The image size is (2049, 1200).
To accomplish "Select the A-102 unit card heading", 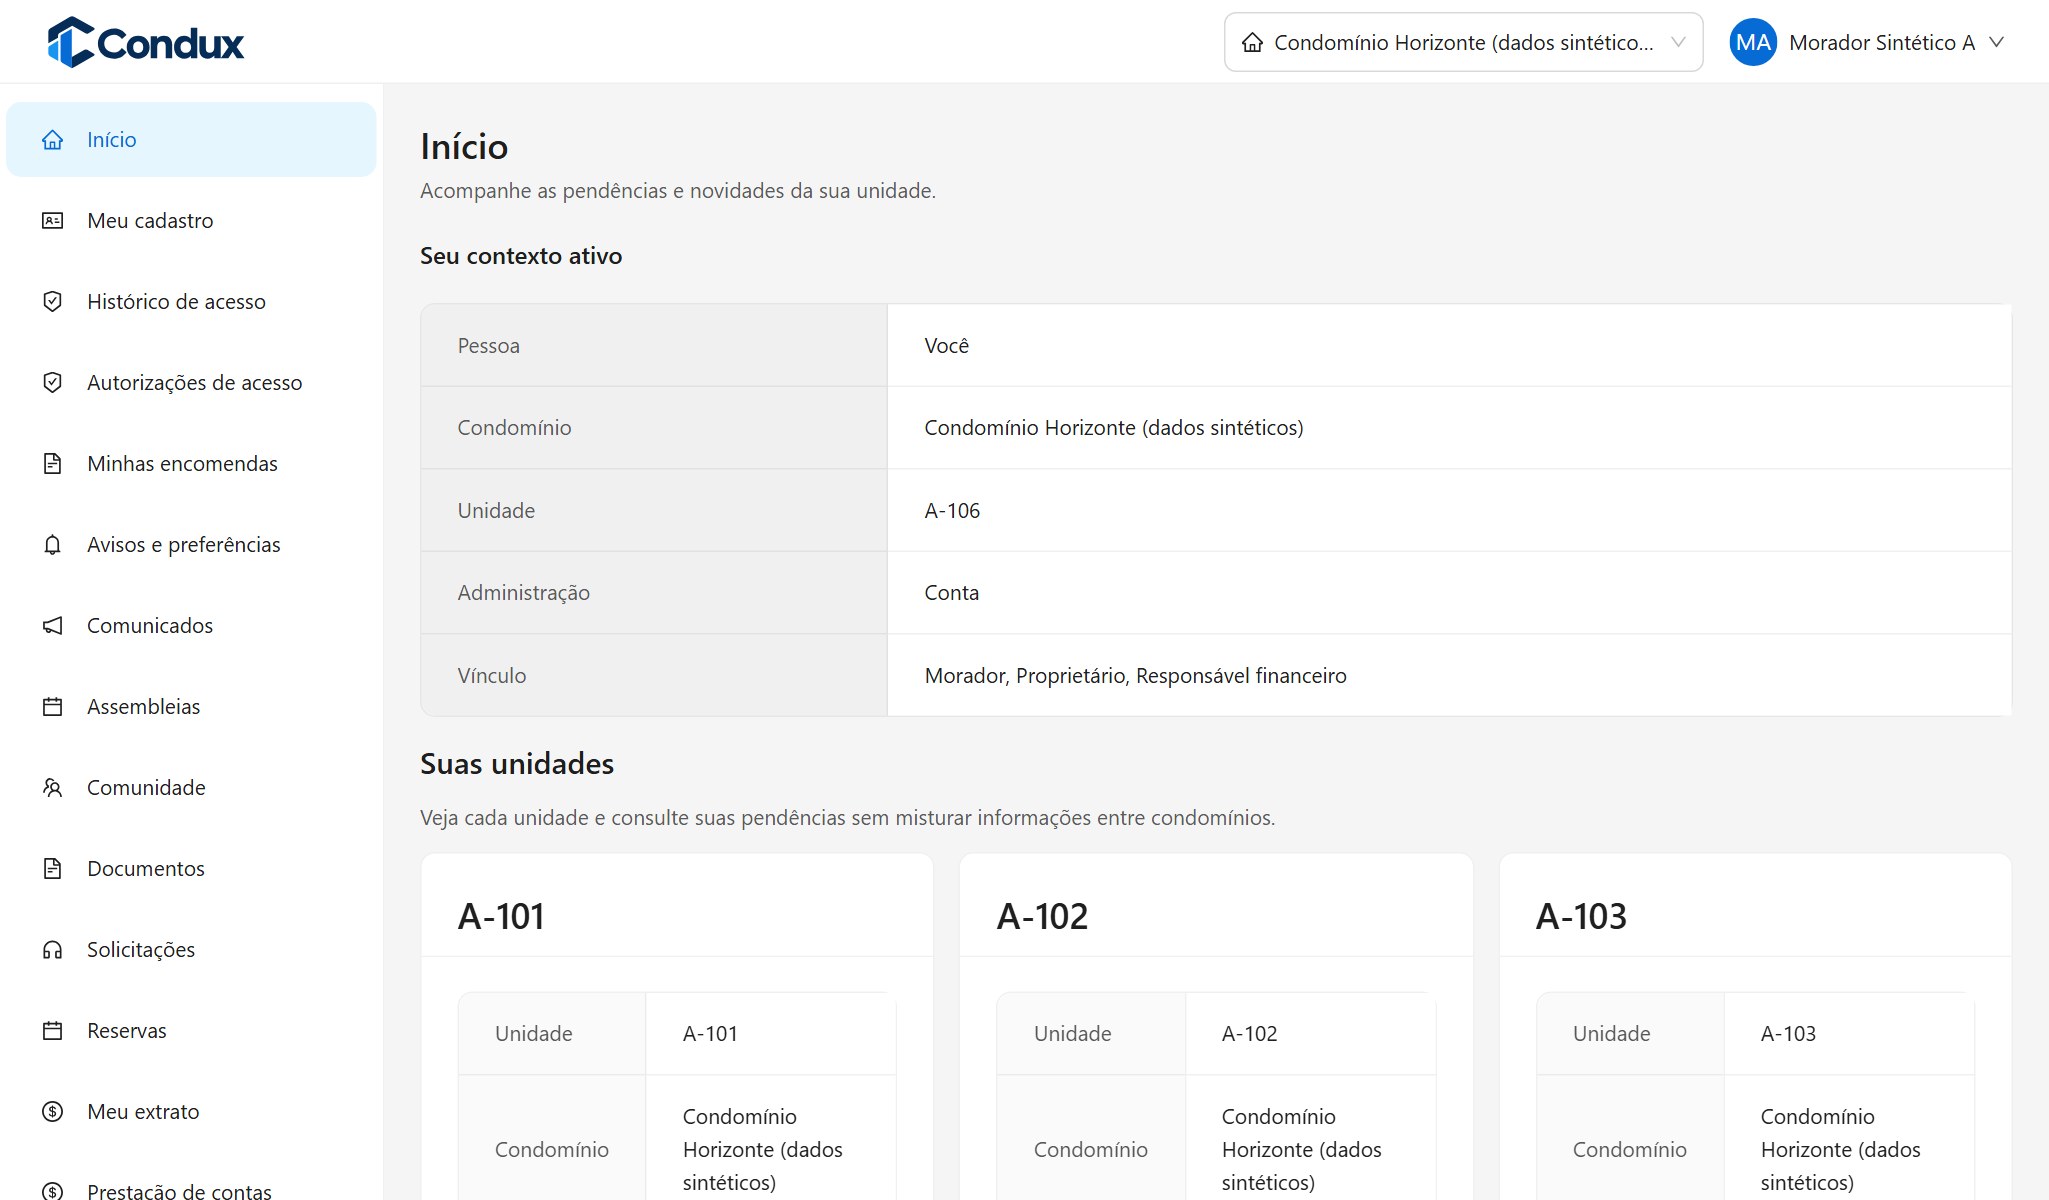I will pos(1042,916).
